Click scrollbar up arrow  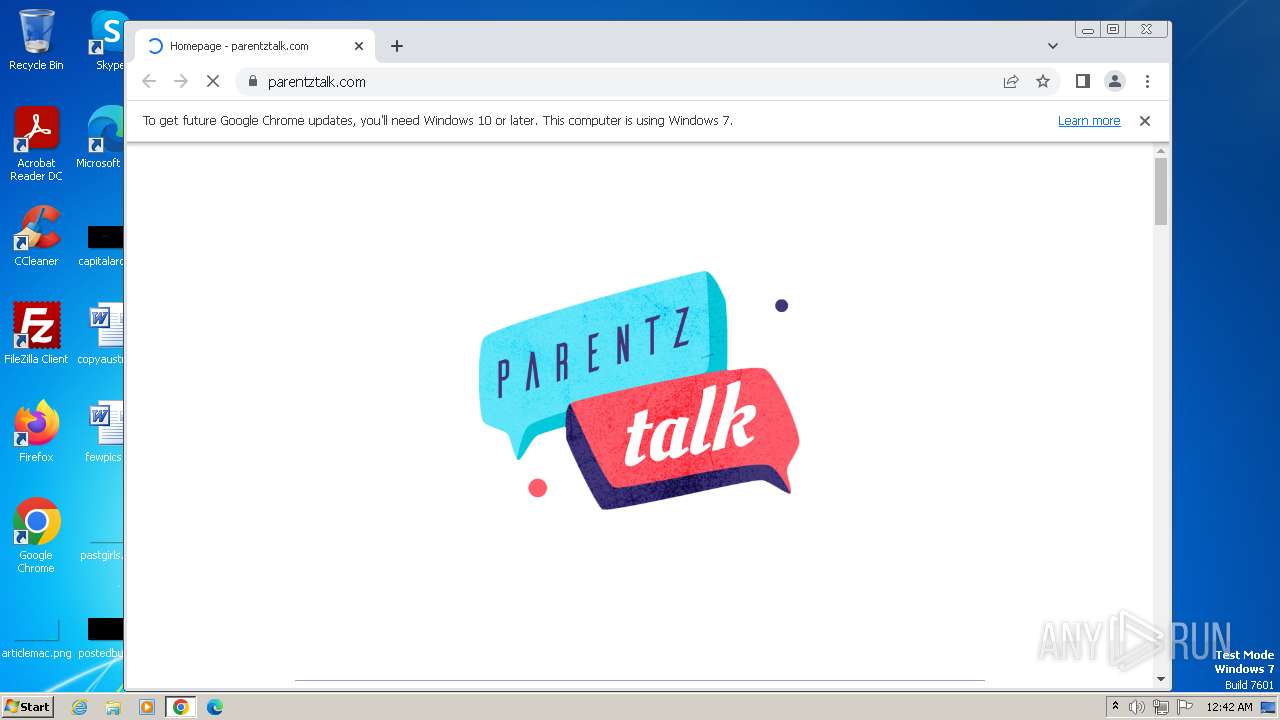[1161, 151]
